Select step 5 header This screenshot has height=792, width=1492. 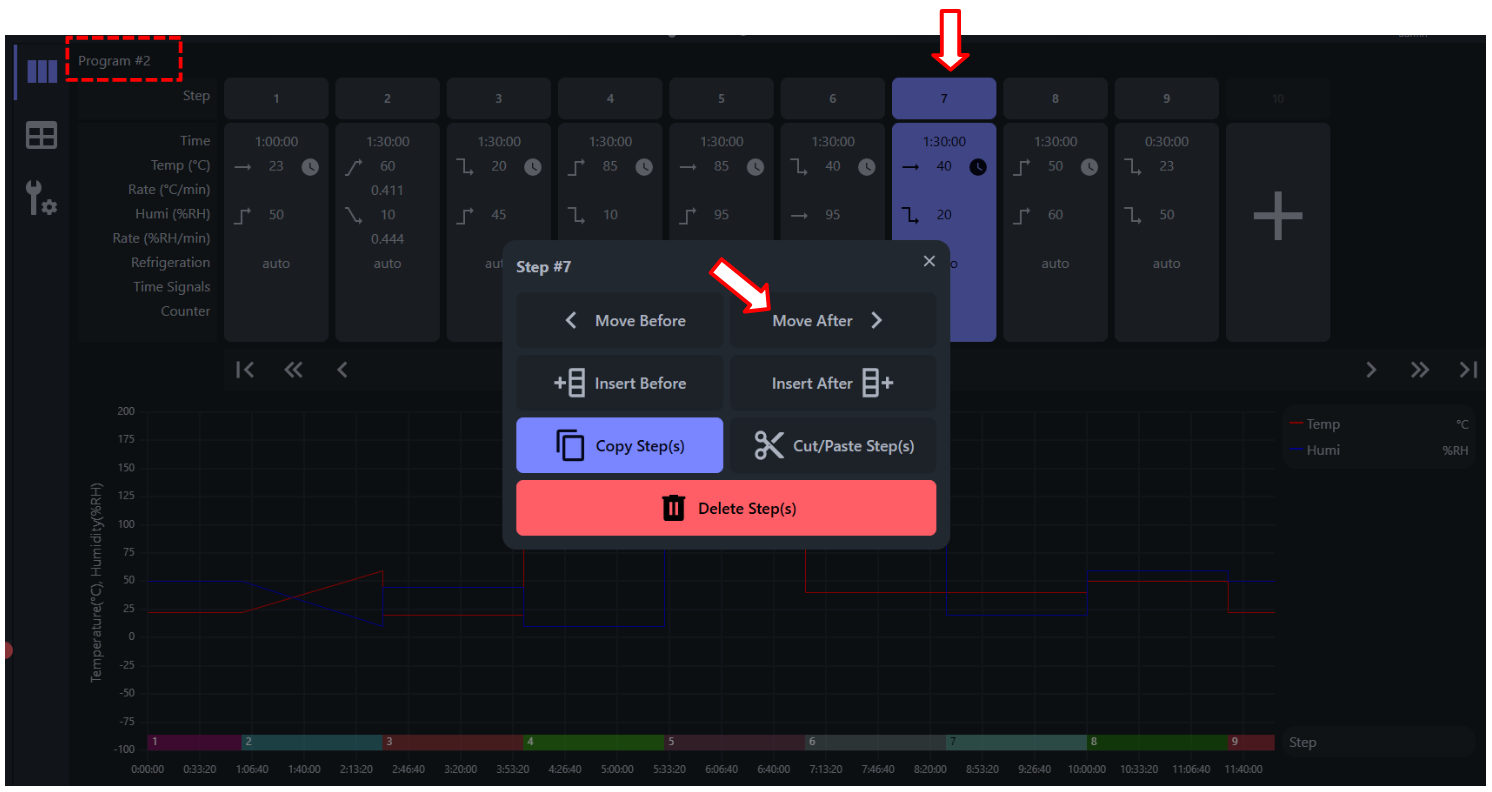point(721,99)
